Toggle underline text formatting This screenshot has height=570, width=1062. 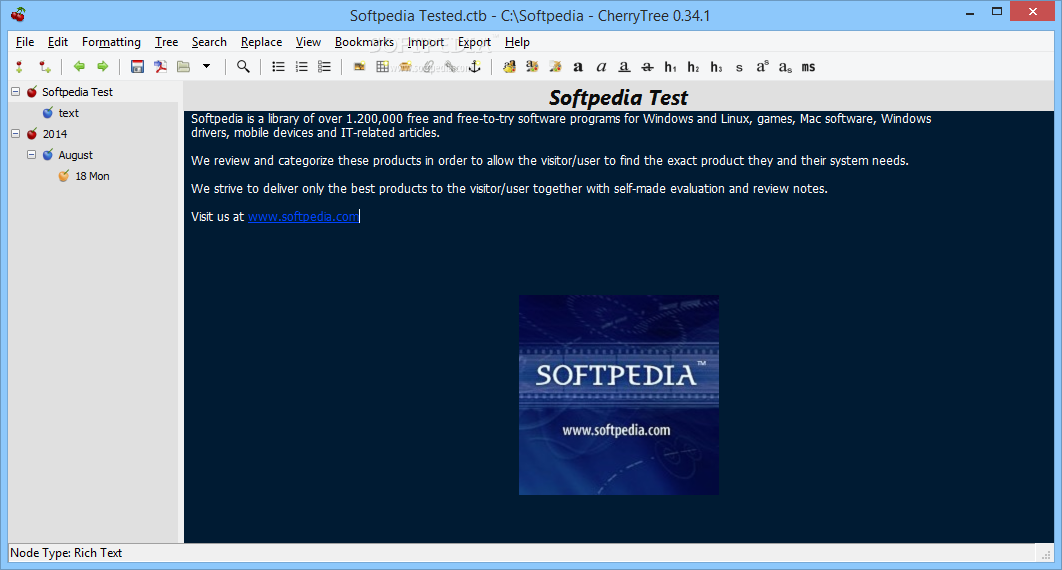[624, 66]
